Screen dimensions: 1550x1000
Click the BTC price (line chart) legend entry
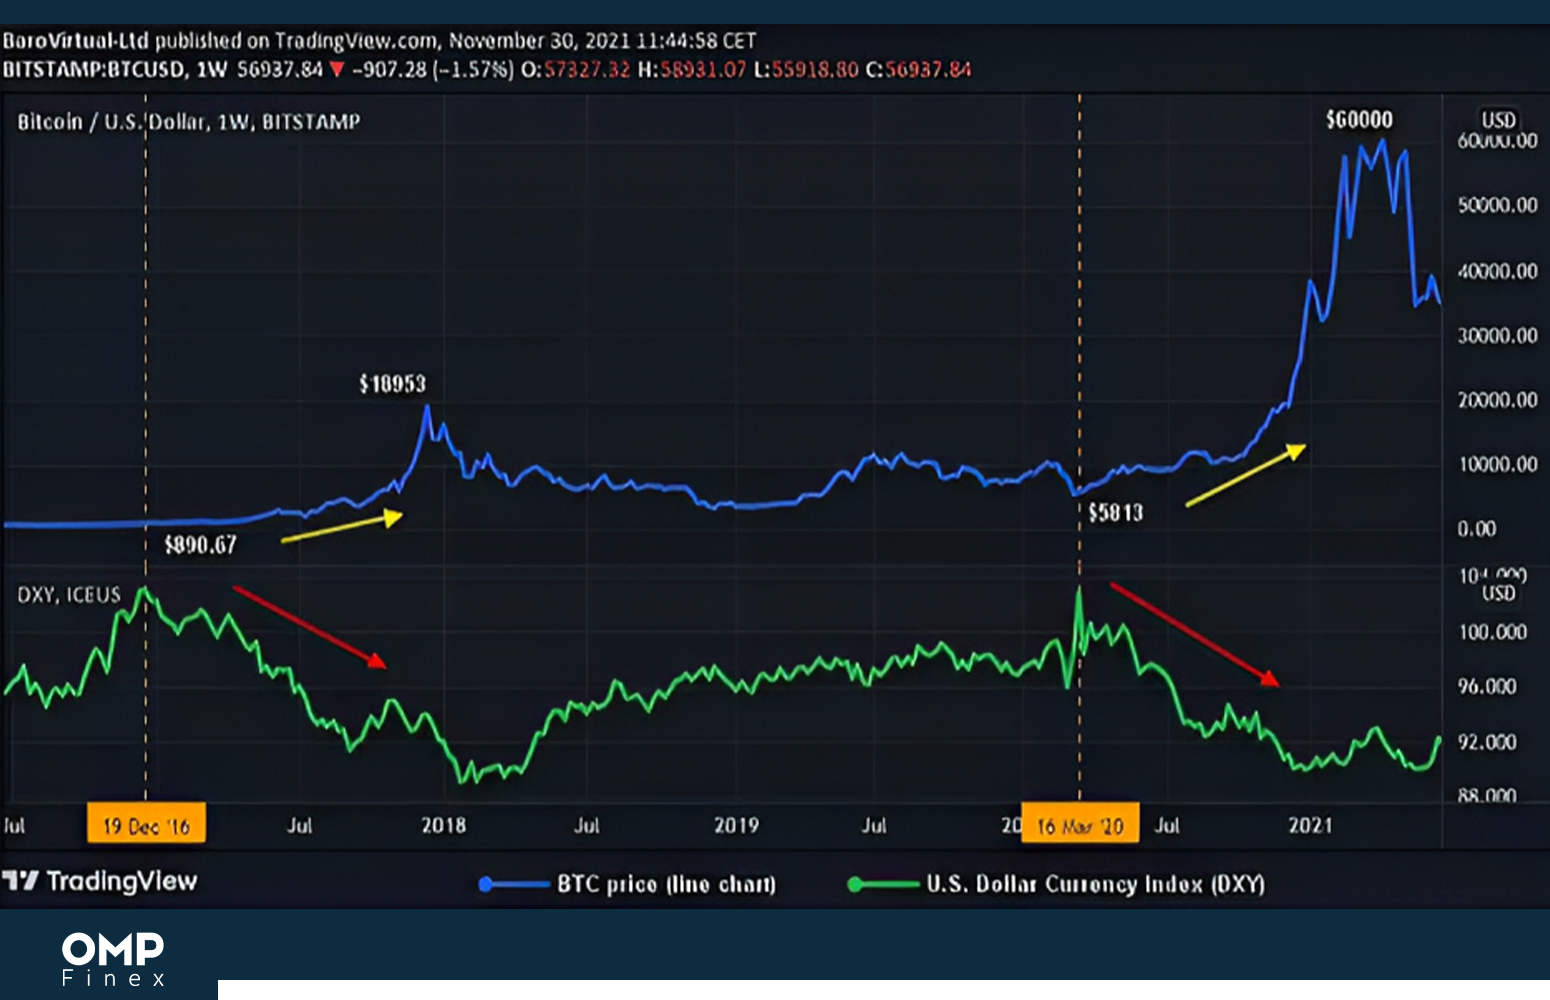(x=627, y=884)
